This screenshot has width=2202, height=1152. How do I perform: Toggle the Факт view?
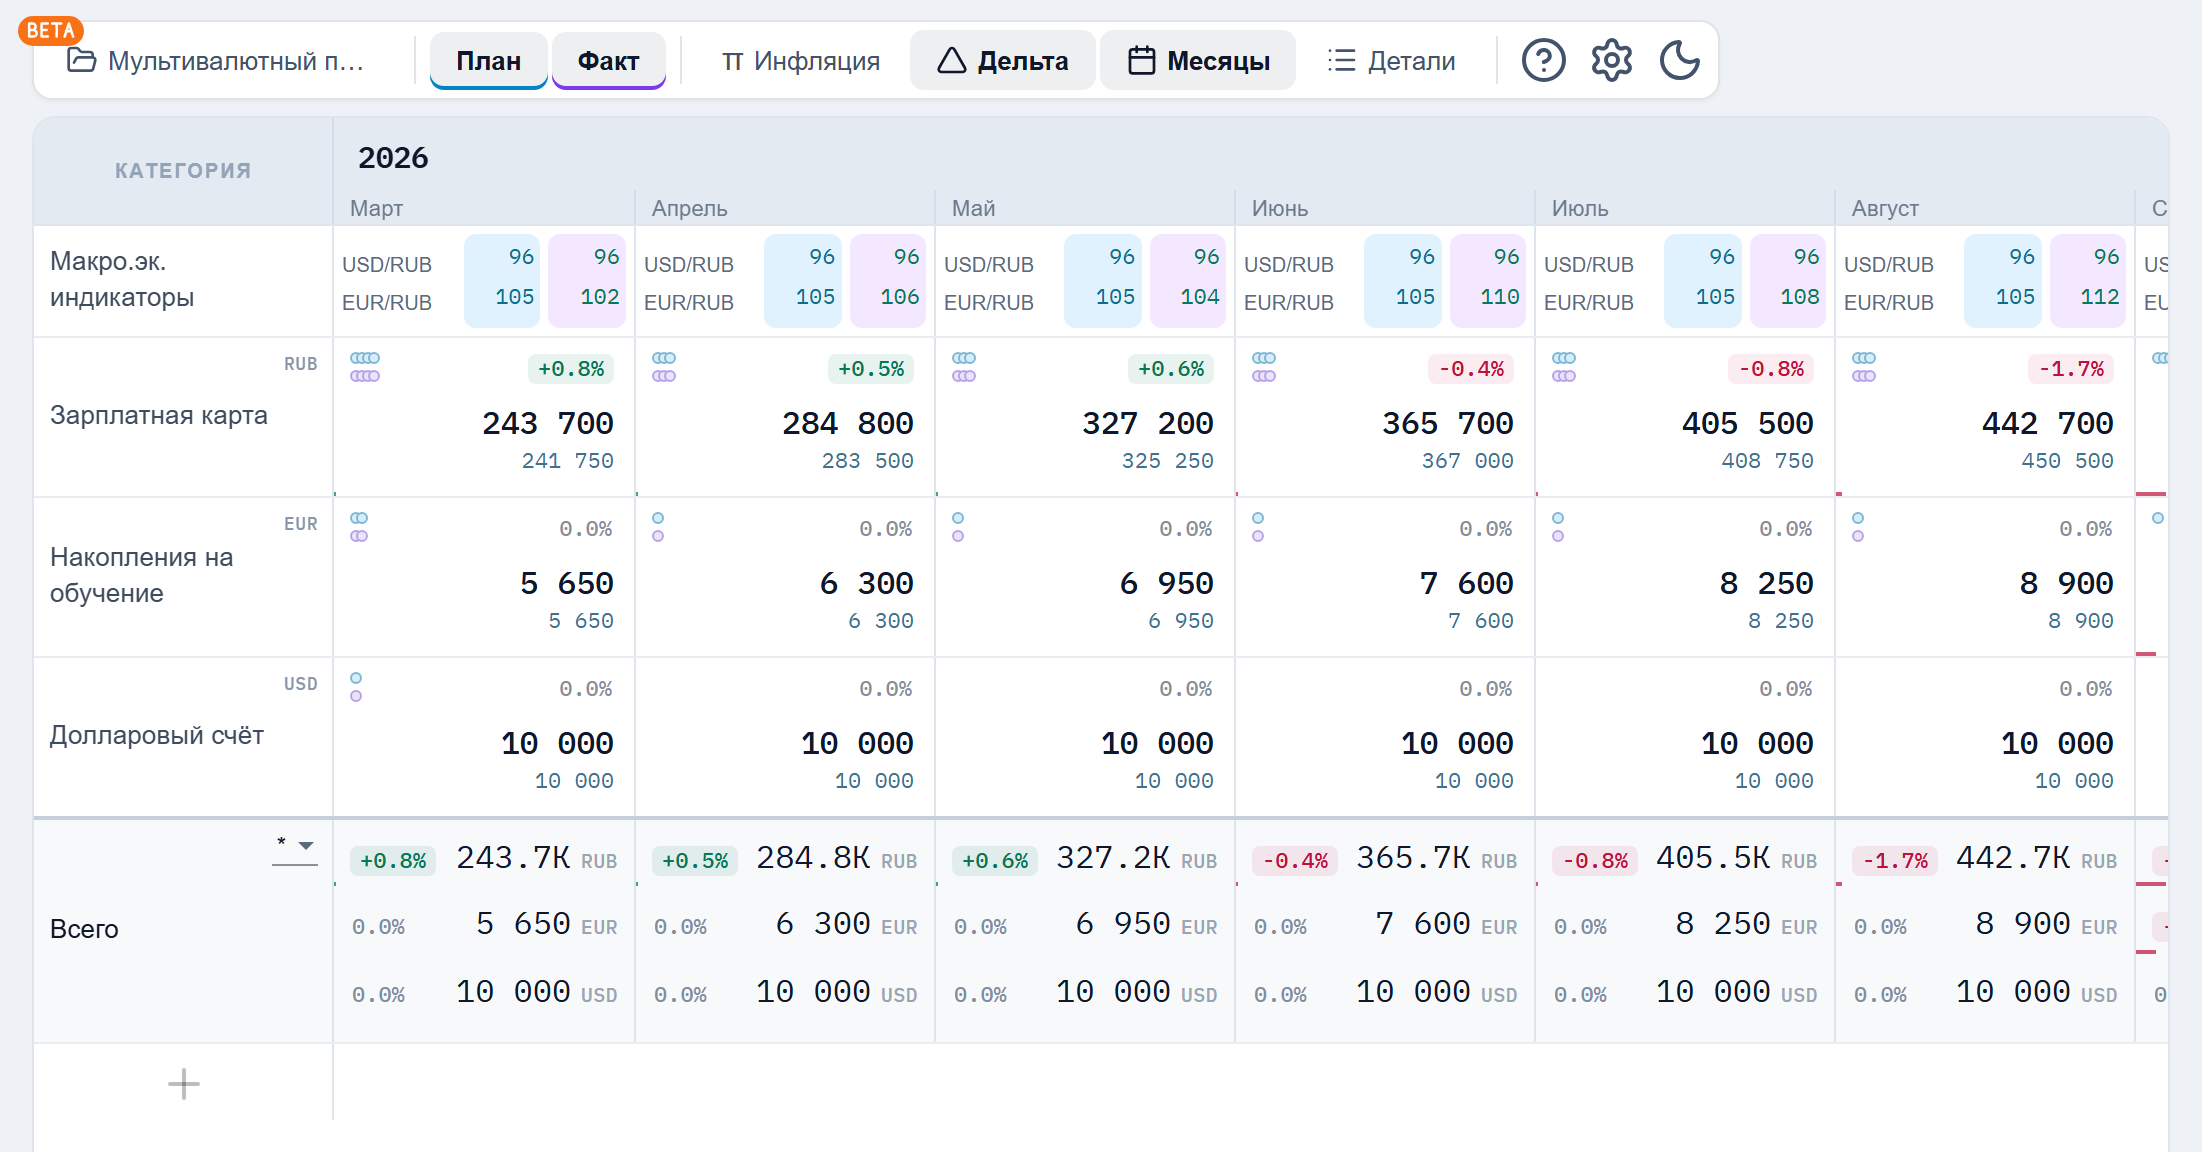tap(608, 61)
